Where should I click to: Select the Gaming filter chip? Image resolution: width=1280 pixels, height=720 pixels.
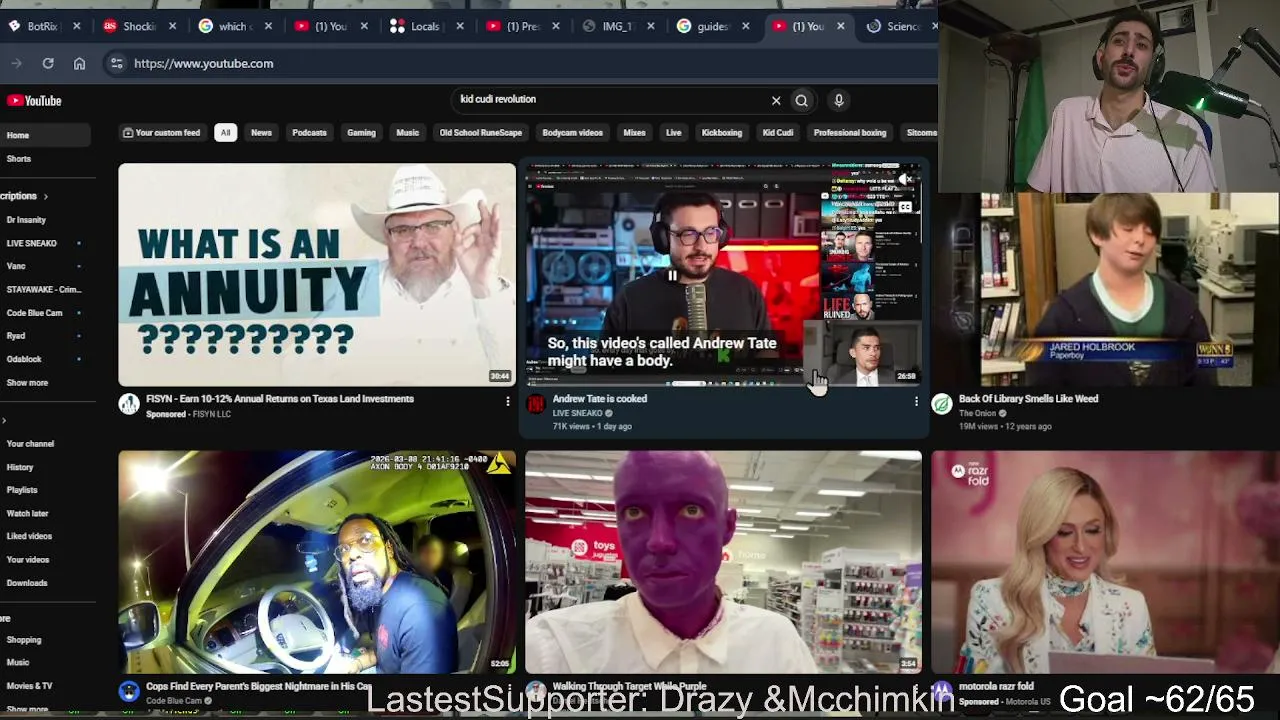pyautogui.click(x=361, y=132)
